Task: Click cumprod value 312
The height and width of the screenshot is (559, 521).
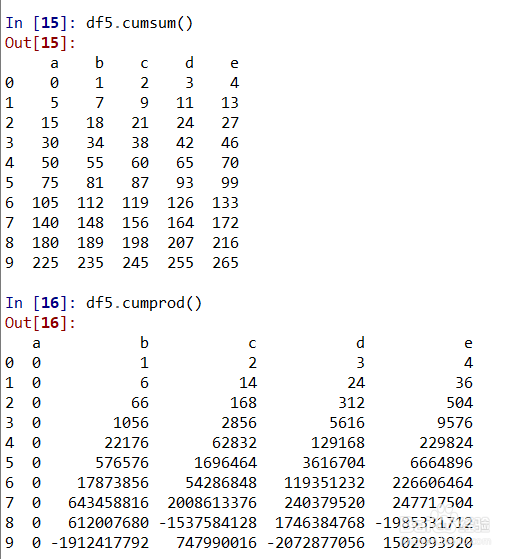Action: tap(352, 403)
